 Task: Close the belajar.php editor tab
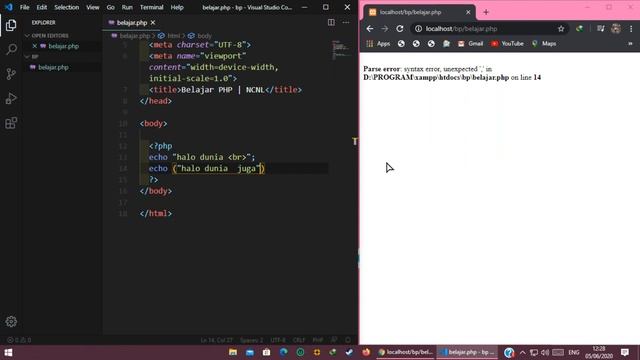tap(153, 22)
